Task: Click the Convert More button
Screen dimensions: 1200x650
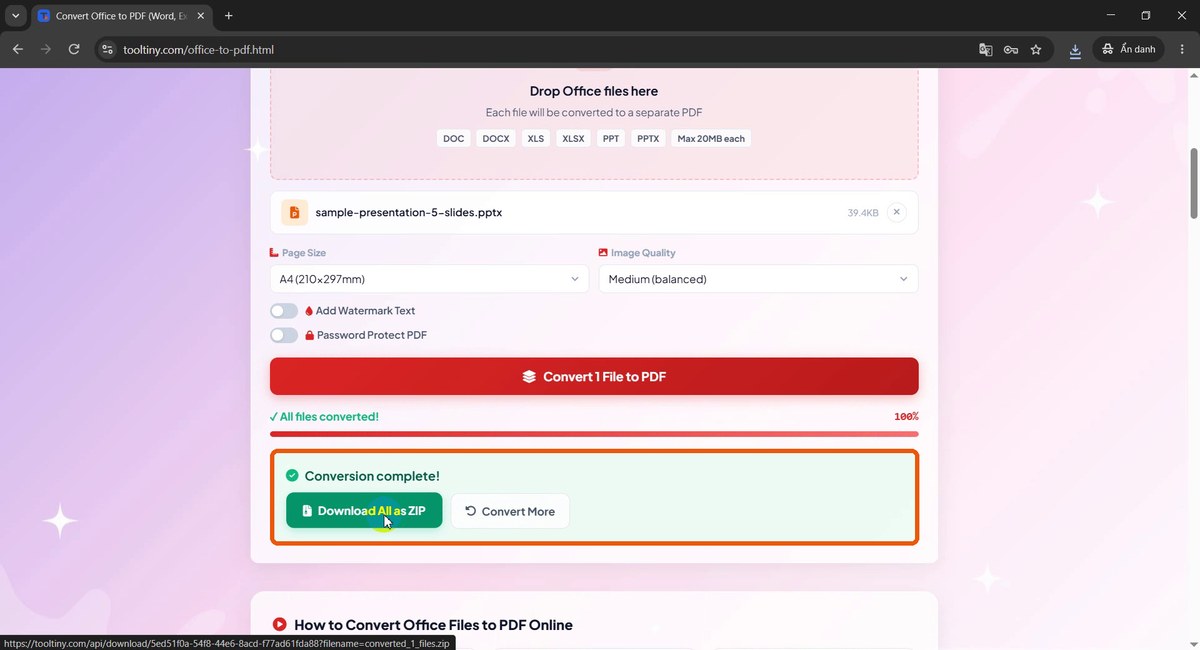Action: [x=510, y=511]
